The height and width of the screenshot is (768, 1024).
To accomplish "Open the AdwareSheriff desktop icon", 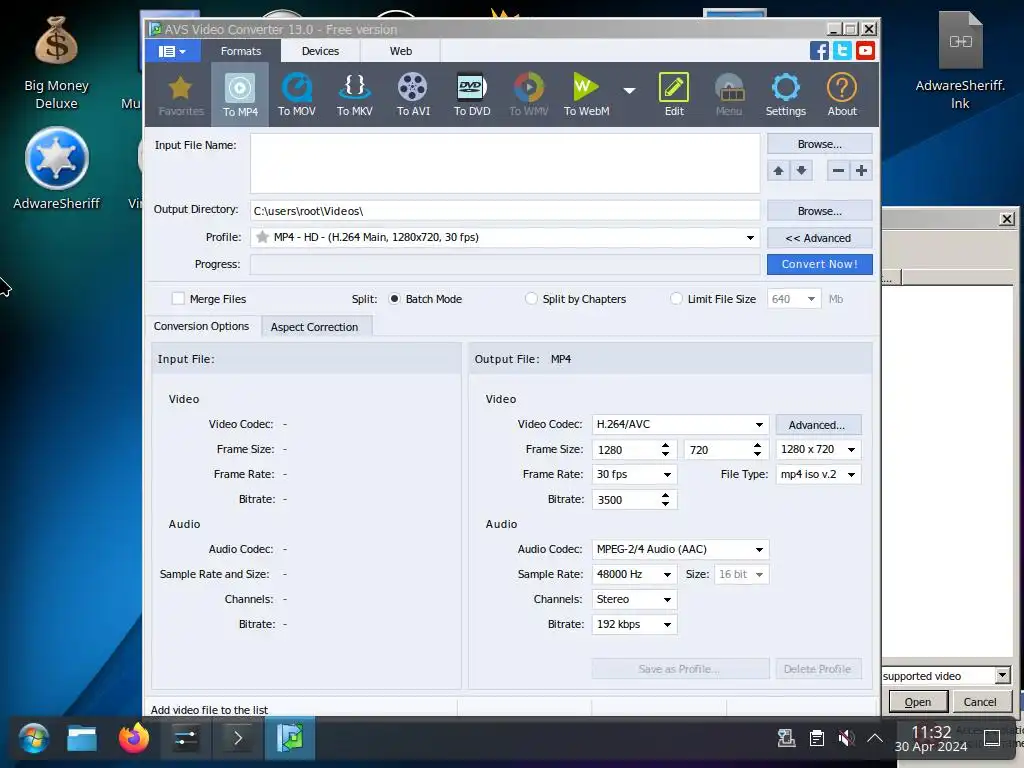I will tap(56, 168).
